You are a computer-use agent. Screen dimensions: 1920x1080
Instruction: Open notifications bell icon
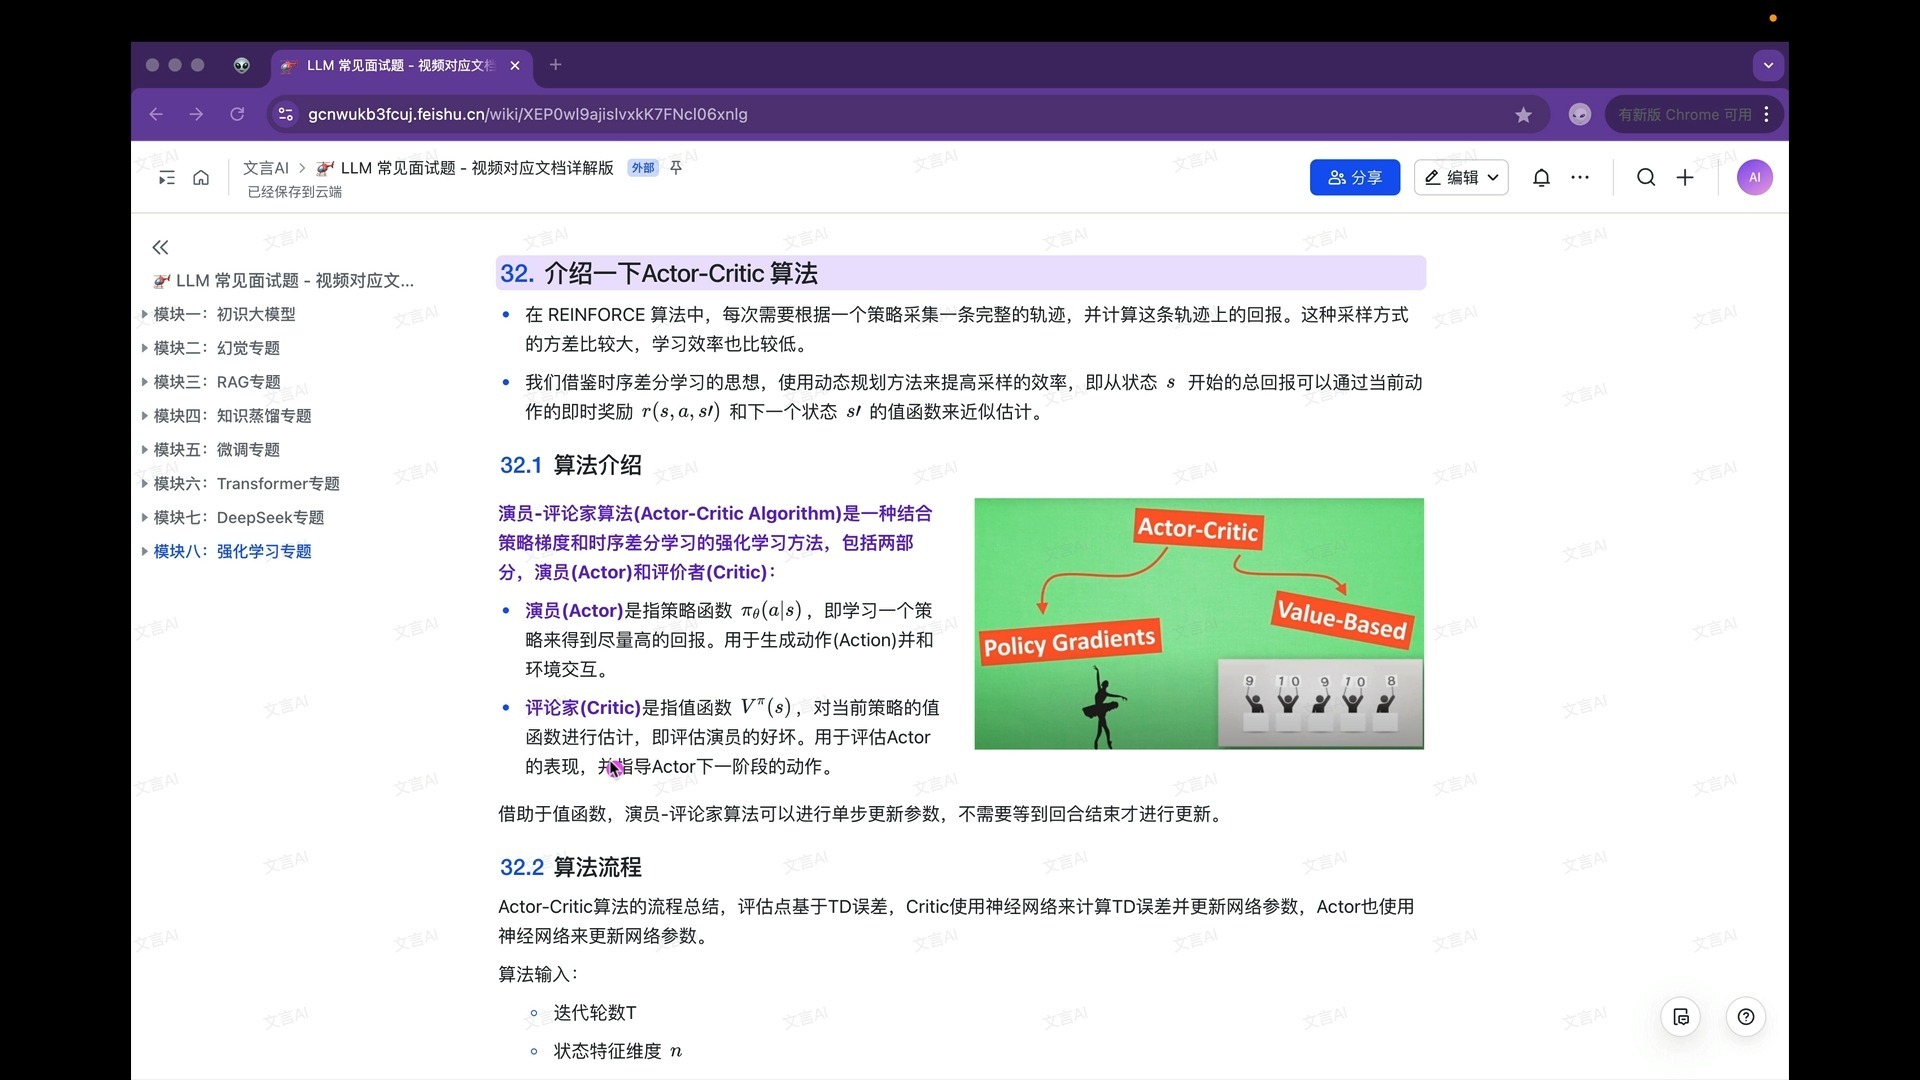1541,178
